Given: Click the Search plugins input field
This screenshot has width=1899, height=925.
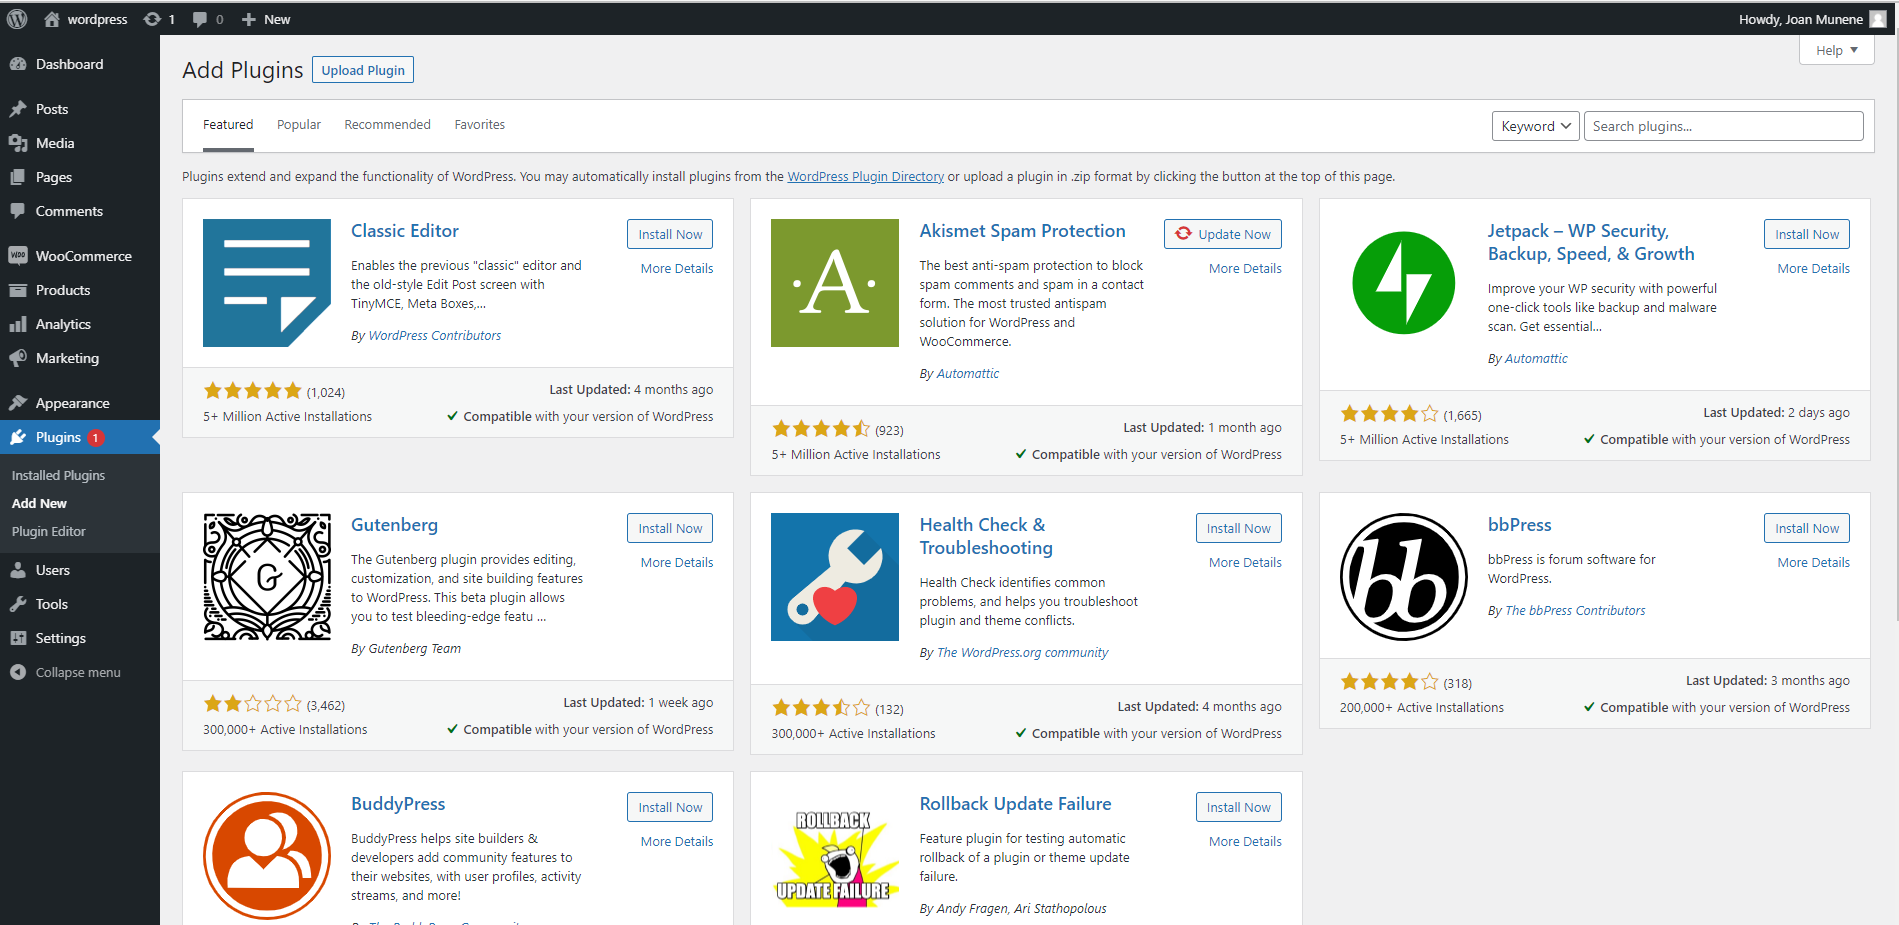Looking at the screenshot, I should [1724, 126].
